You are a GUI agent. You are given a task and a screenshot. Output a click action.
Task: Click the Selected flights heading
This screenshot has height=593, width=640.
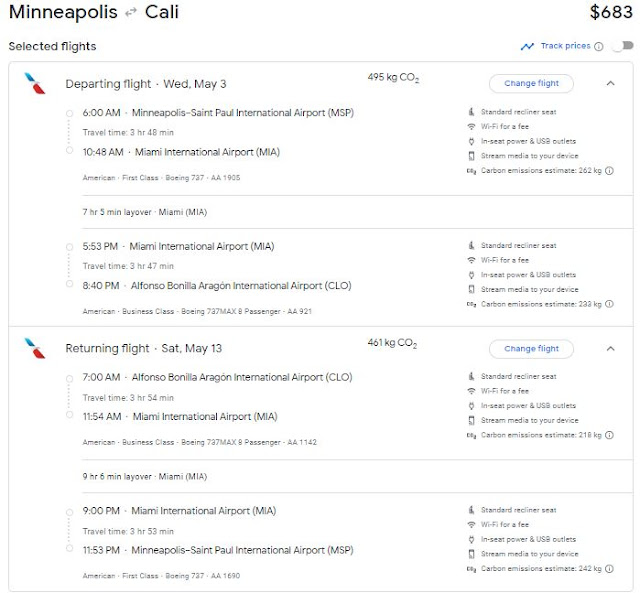click(52, 47)
